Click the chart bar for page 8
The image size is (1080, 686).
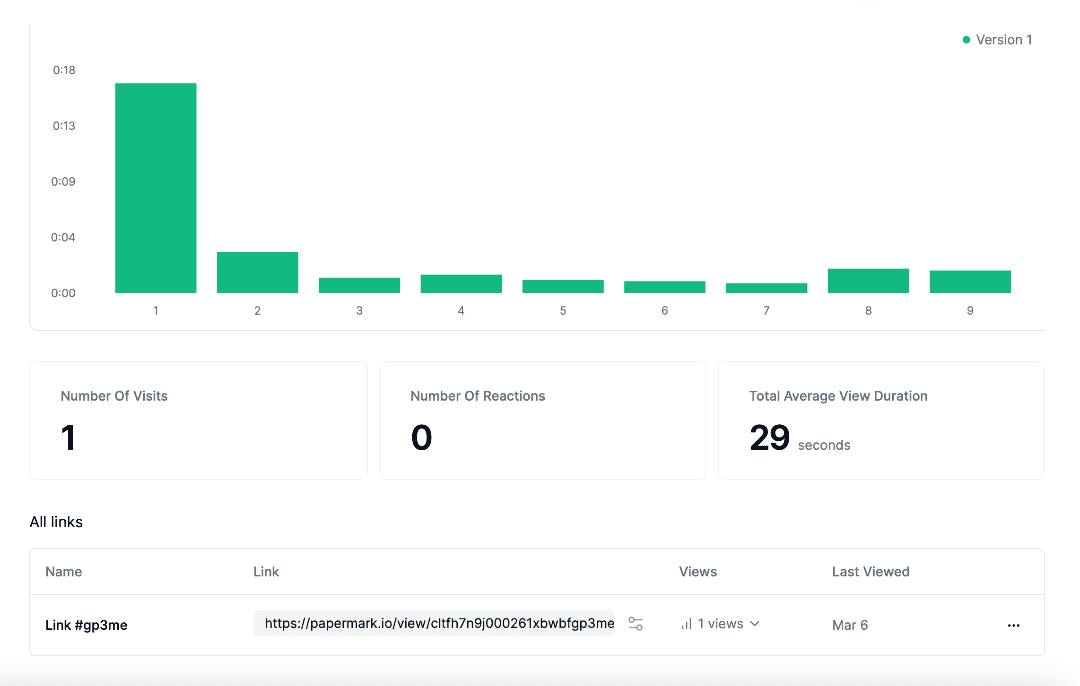[x=868, y=281]
